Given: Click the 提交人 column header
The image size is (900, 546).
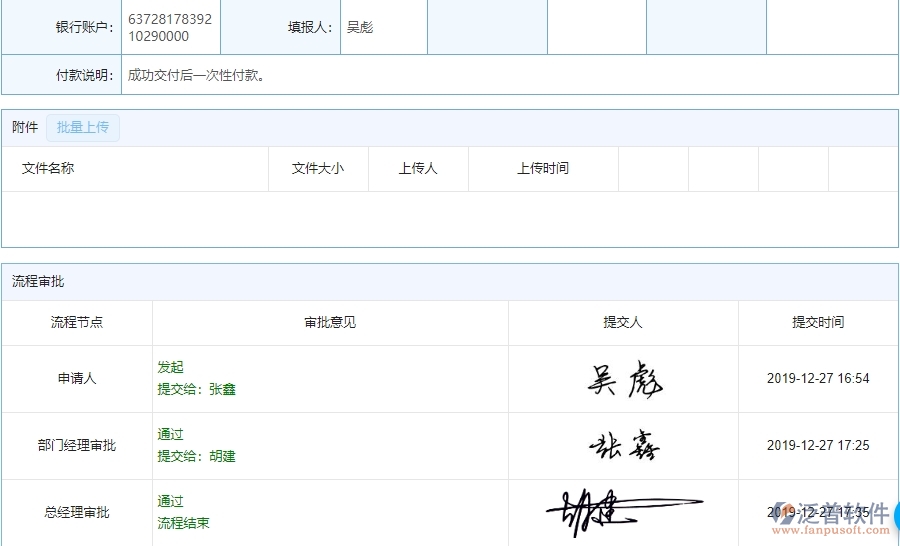Looking at the screenshot, I should click(x=623, y=322).
